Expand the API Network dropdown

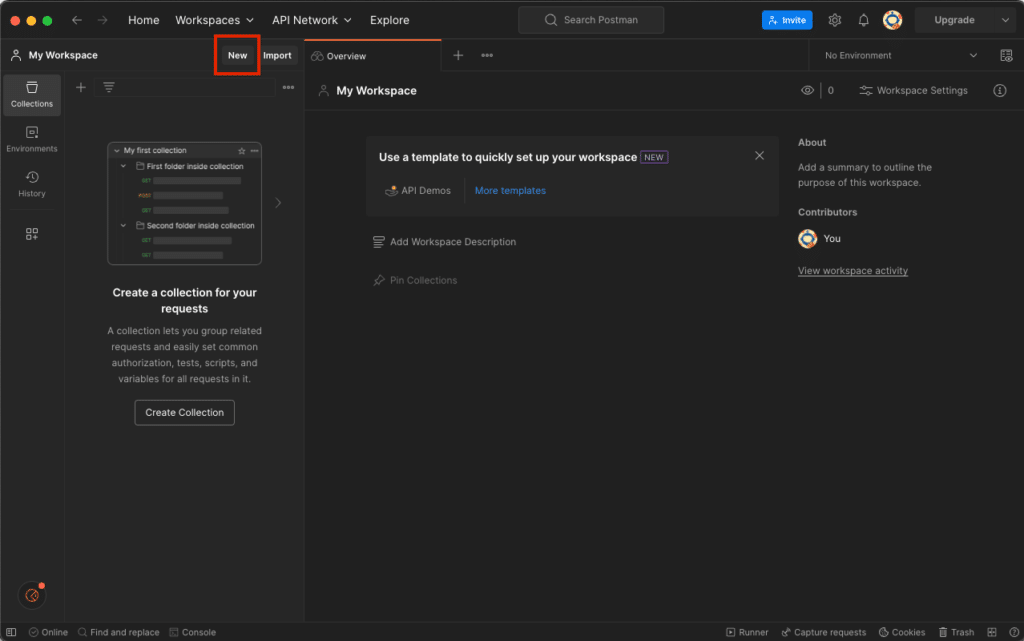[311, 20]
